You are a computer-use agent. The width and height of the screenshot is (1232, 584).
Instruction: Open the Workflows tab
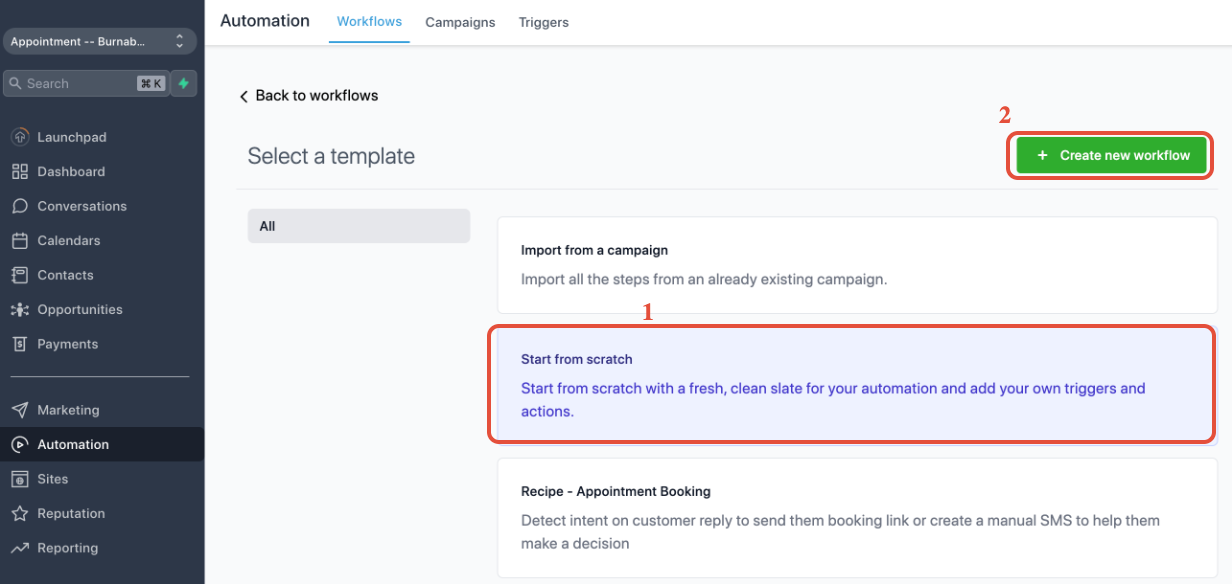click(x=369, y=21)
